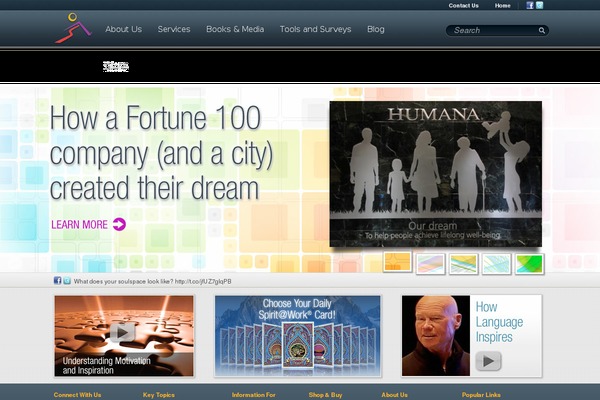Screen dimensions: 600x400
Task: Click the bald man's portrait photo
Action: click(x=436, y=335)
